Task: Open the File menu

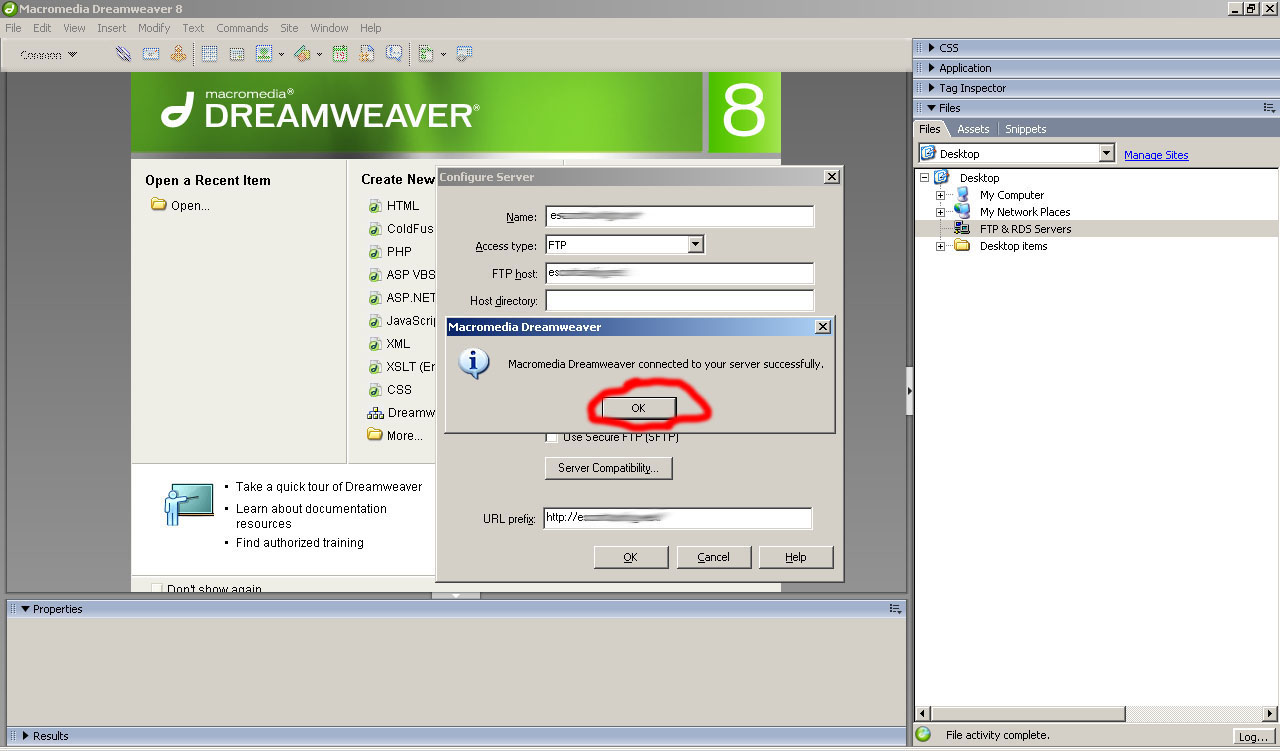Action: point(13,28)
